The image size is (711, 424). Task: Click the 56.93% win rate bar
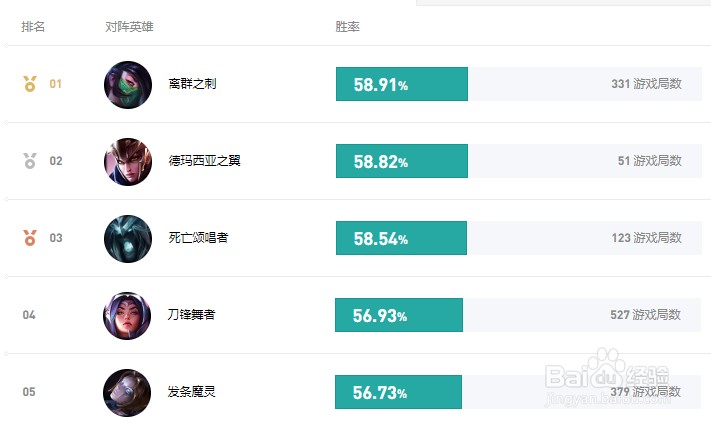399,315
